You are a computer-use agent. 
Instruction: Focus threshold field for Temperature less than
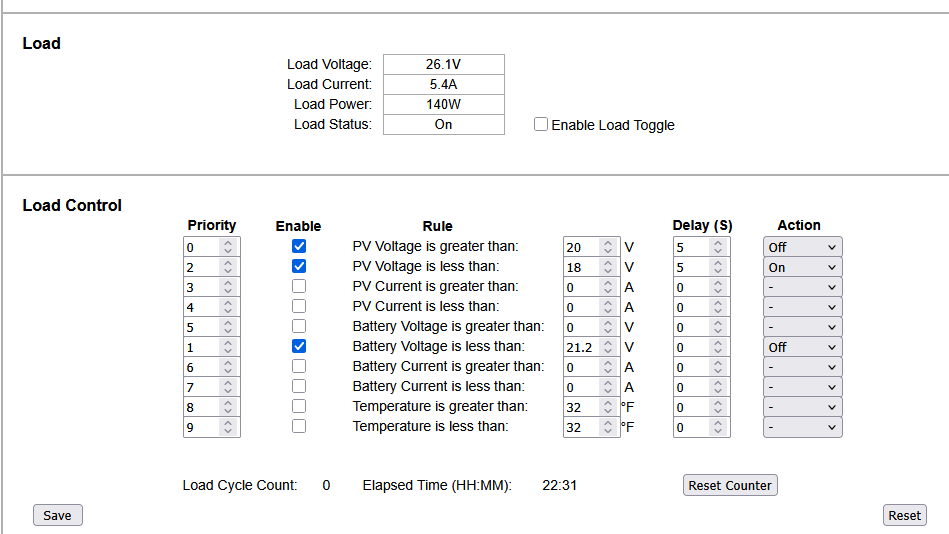click(591, 427)
